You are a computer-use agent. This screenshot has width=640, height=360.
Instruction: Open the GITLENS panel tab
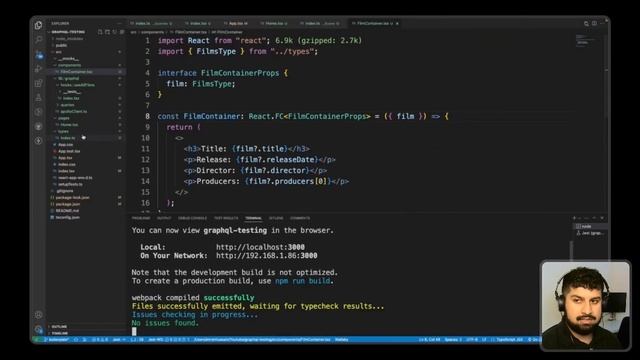(276, 218)
